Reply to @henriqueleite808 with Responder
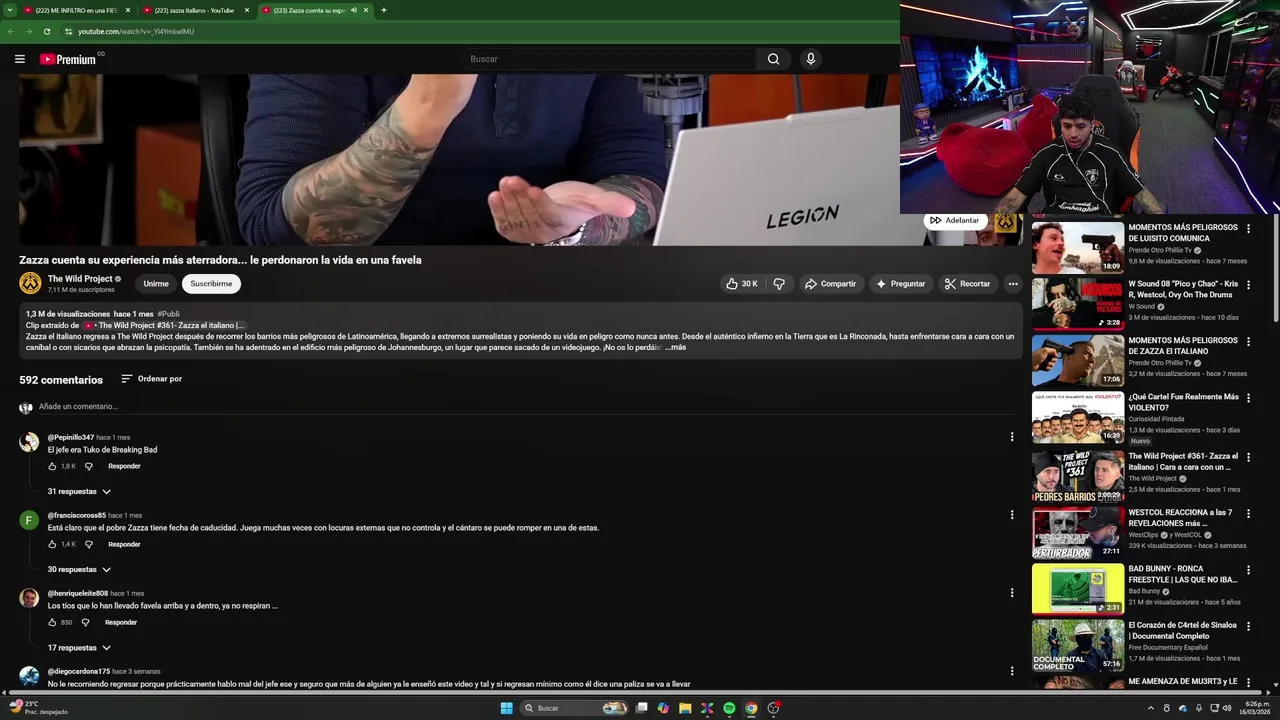Screen dimensions: 1280x720 coord(121,622)
